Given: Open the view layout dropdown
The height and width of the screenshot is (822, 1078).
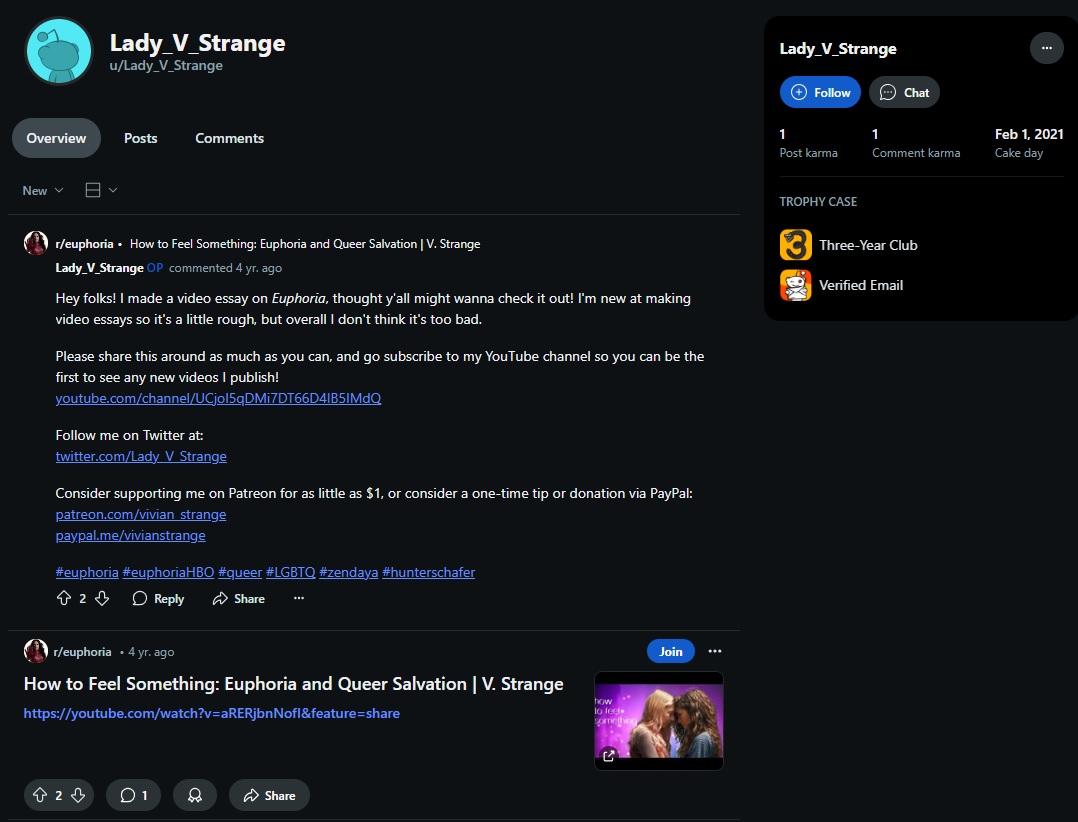Looking at the screenshot, I should click(101, 190).
